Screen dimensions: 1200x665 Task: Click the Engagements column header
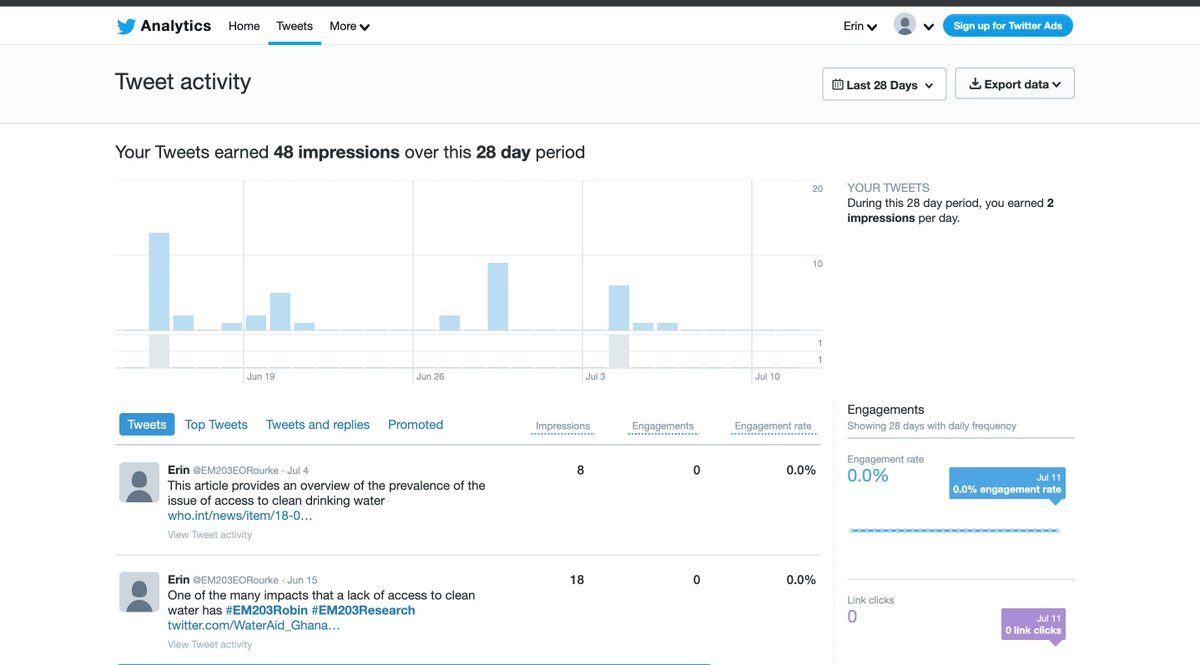[x=663, y=426]
